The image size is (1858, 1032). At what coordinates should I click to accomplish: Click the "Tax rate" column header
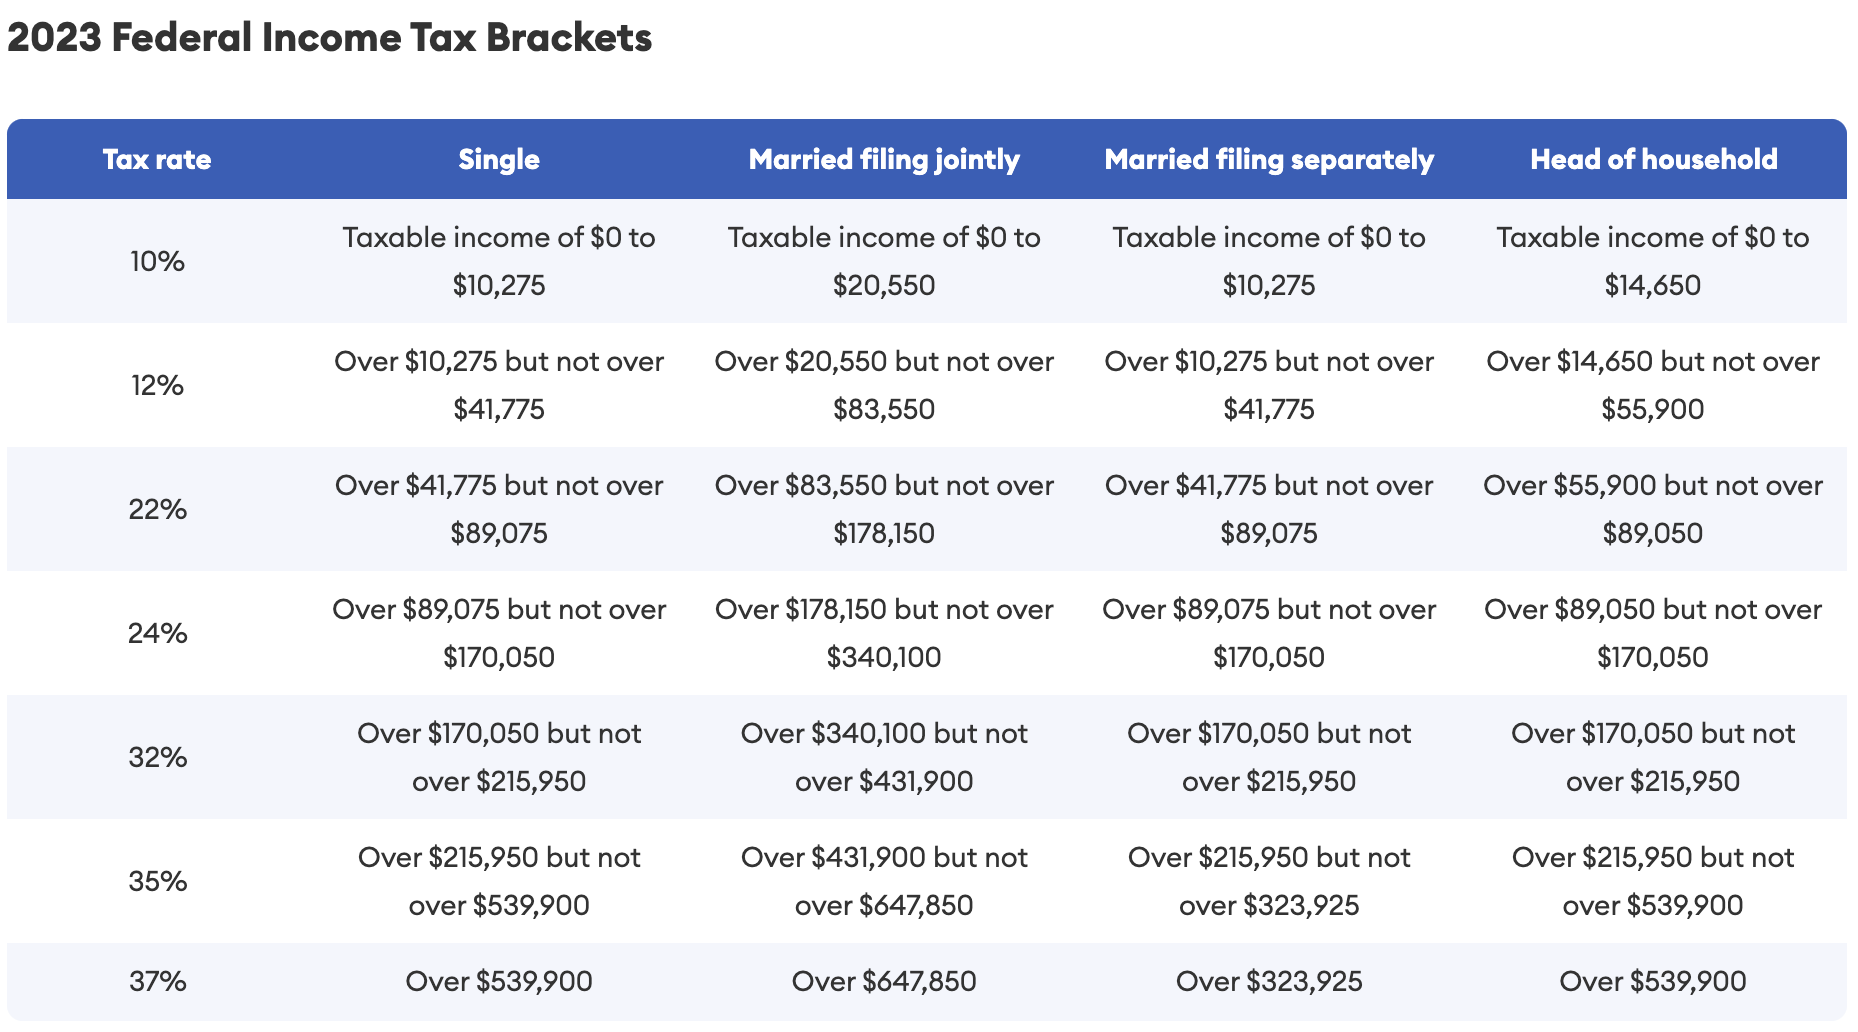point(157,160)
